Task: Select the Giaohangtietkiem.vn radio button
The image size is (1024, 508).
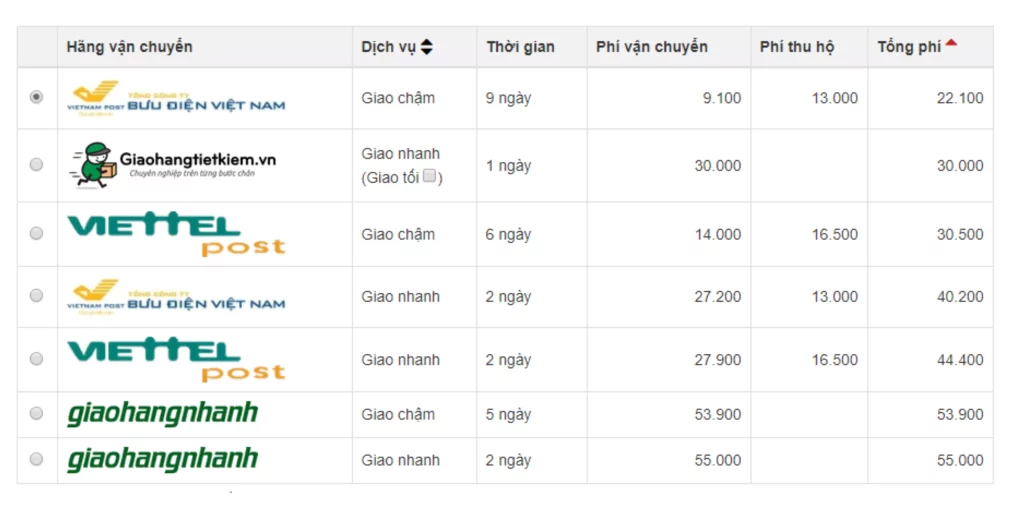Action: click(x=37, y=165)
